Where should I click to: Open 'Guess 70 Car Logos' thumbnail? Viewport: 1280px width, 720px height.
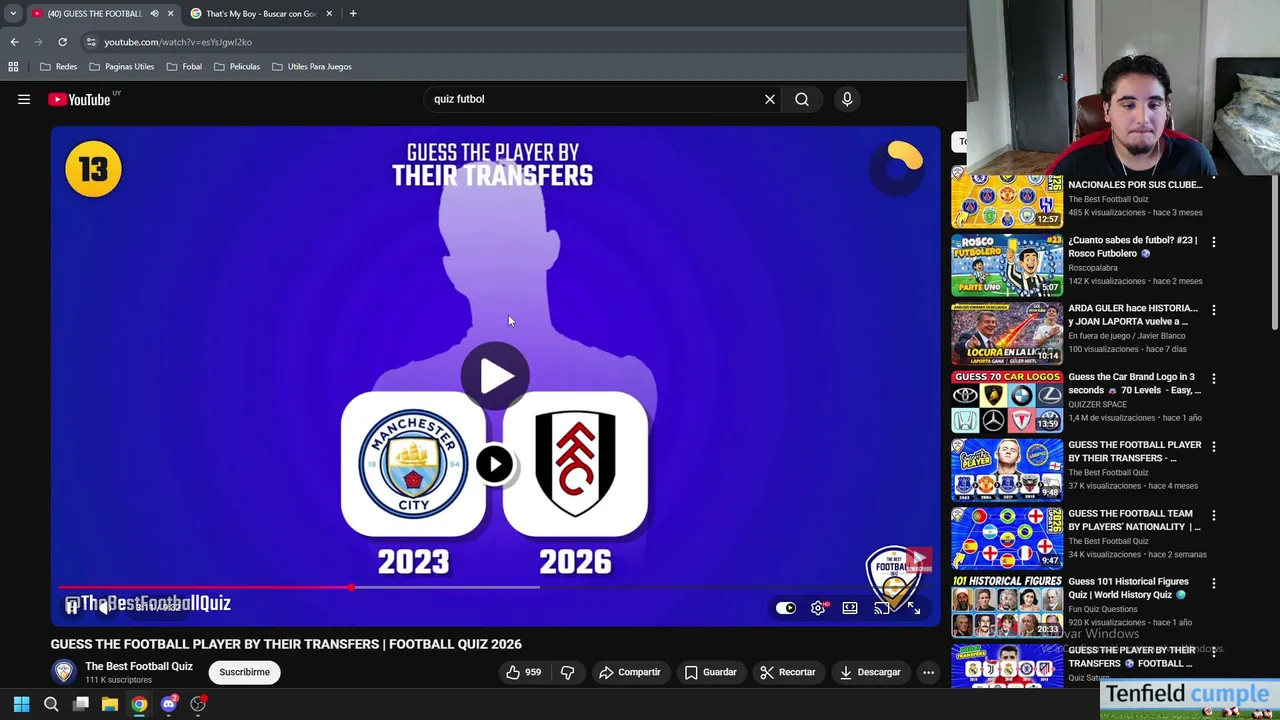(1006, 401)
